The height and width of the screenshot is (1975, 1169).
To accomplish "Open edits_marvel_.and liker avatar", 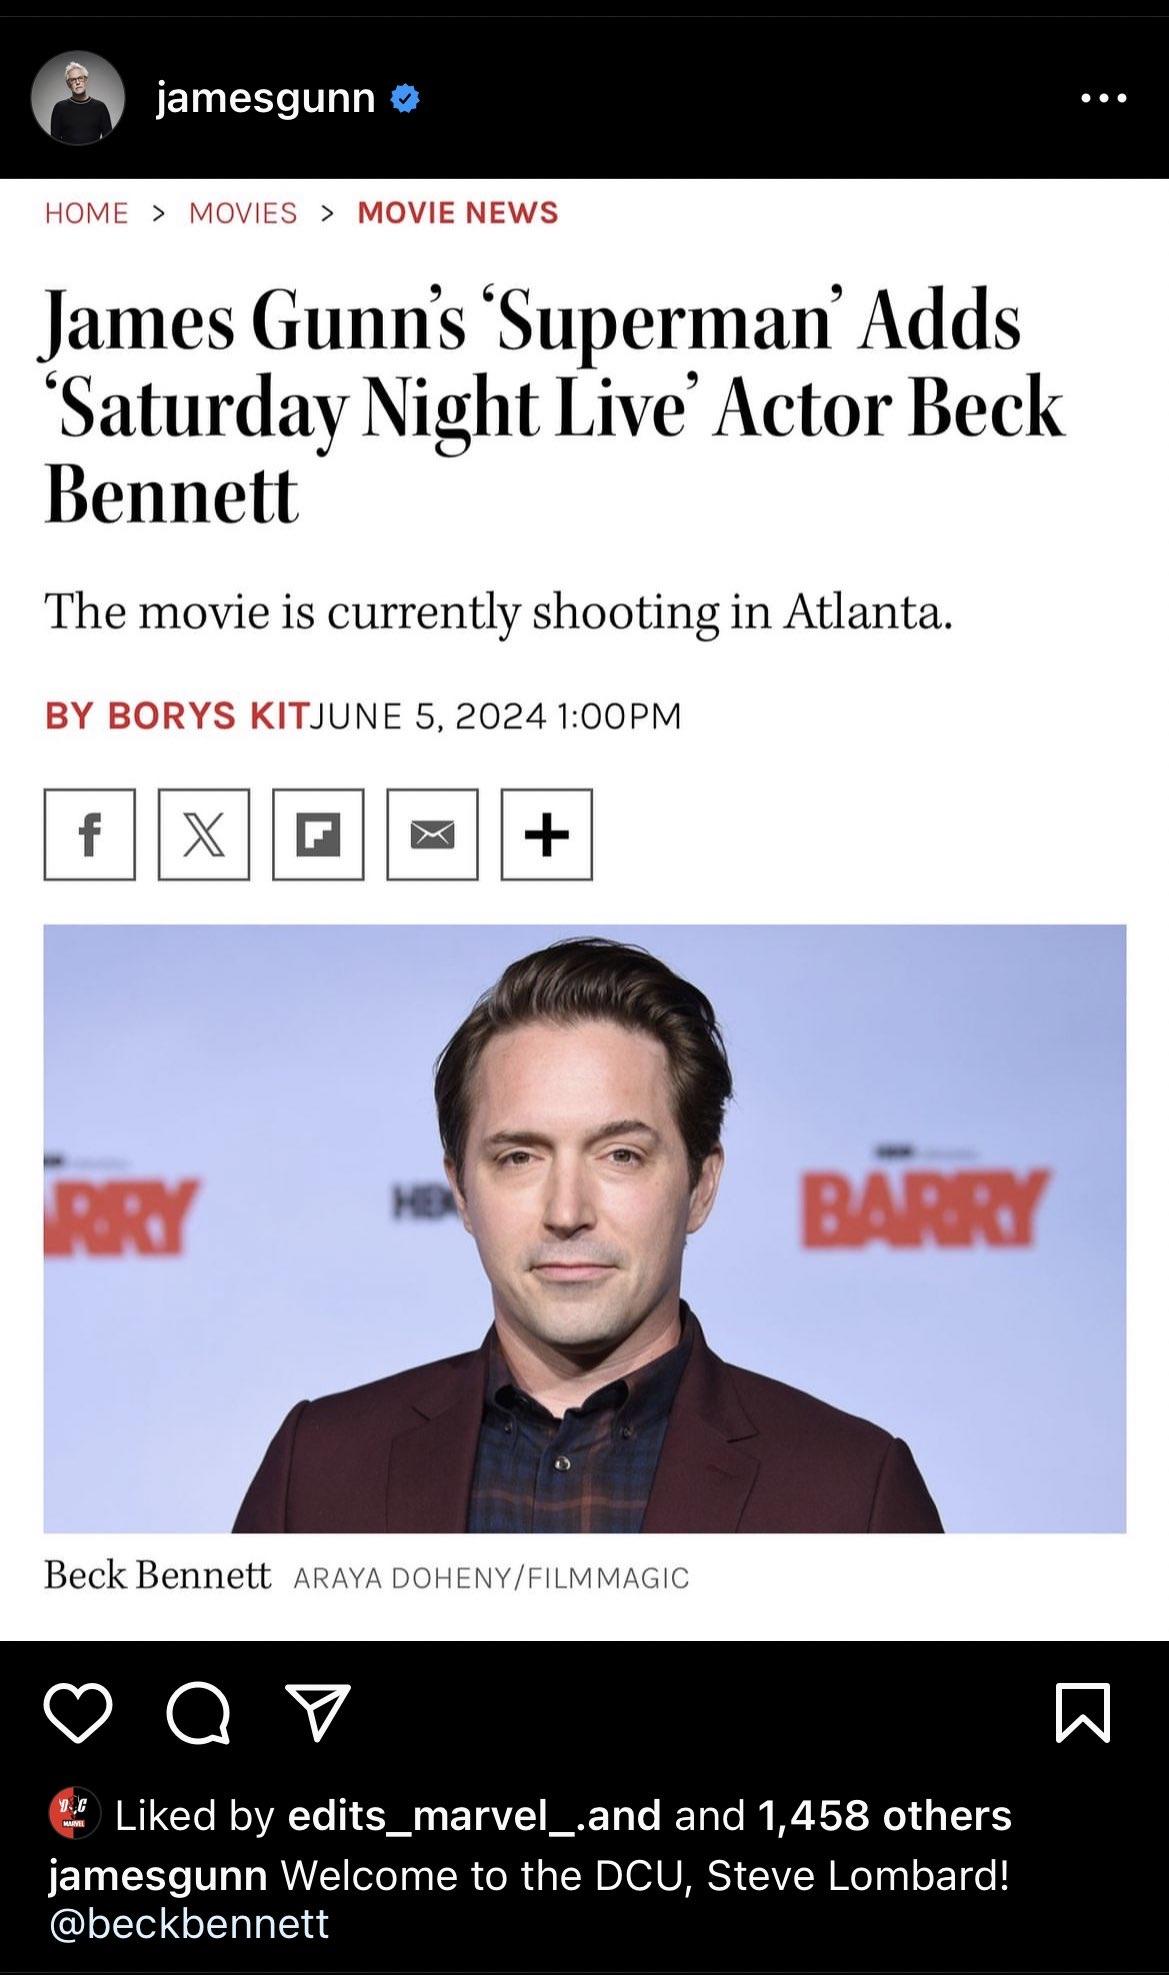I will tap(74, 1813).
